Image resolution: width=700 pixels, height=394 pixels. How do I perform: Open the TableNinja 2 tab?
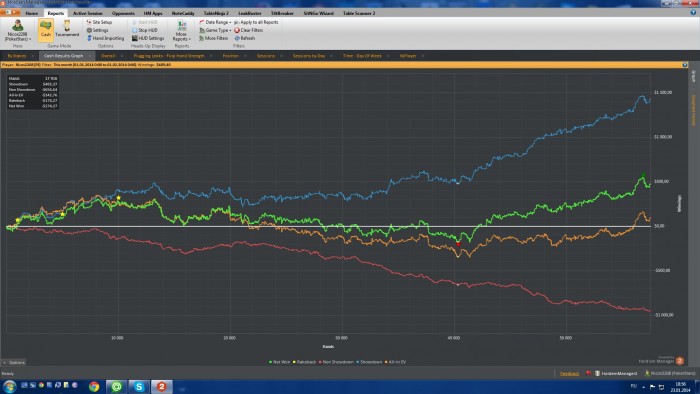[216, 13]
